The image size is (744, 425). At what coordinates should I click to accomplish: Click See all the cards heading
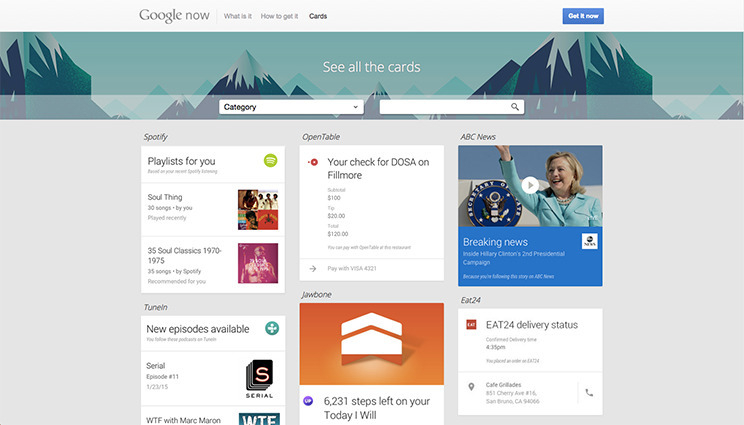[372, 67]
